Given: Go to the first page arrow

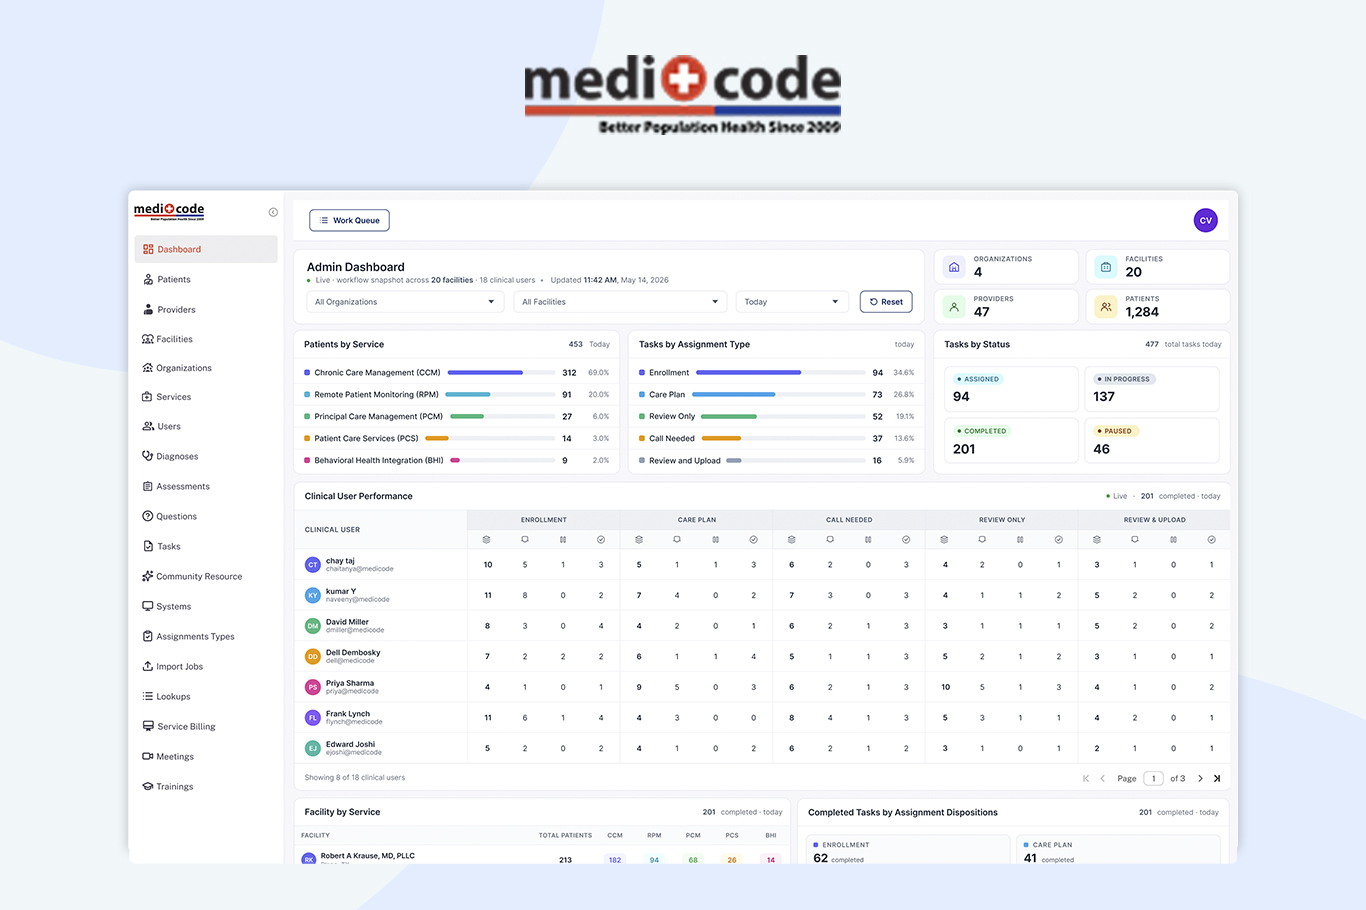Looking at the screenshot, I should [x=1086, y=778].
